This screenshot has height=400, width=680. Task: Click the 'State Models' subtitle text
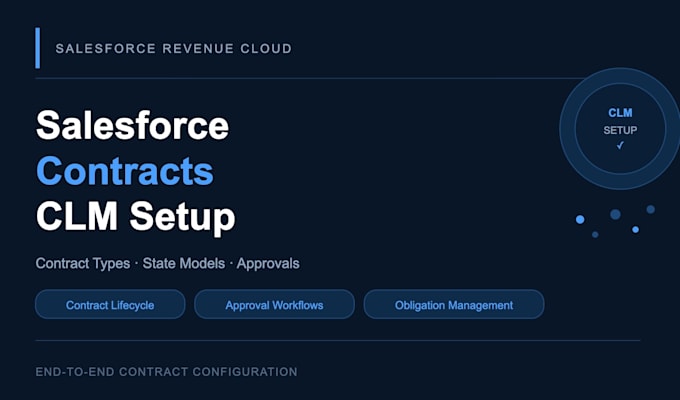tap(184, 263)
